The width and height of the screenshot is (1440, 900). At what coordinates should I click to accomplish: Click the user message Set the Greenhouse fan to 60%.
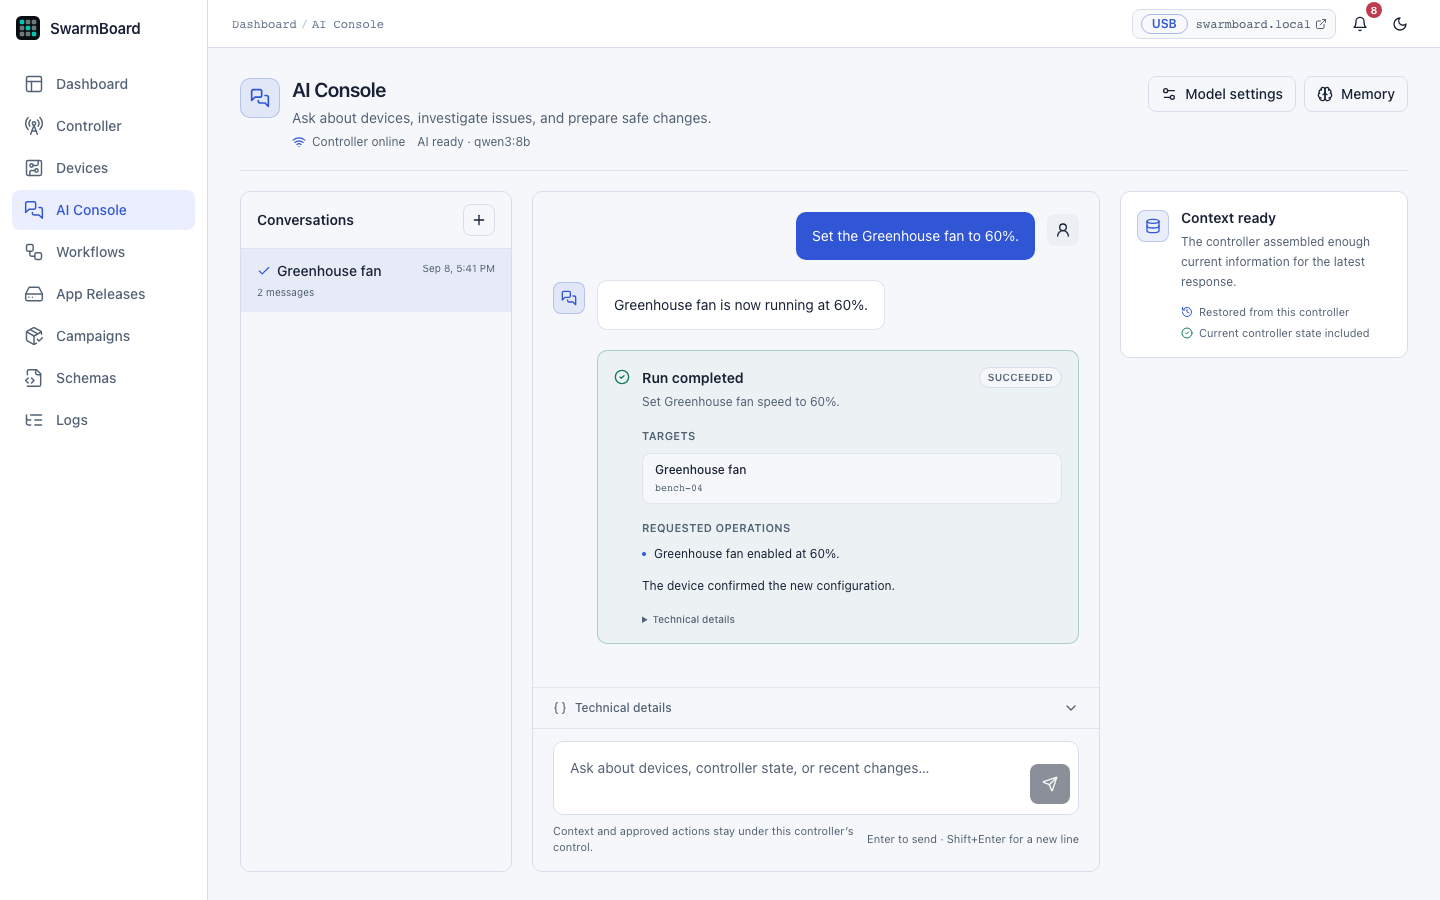[x=915, y=236]
